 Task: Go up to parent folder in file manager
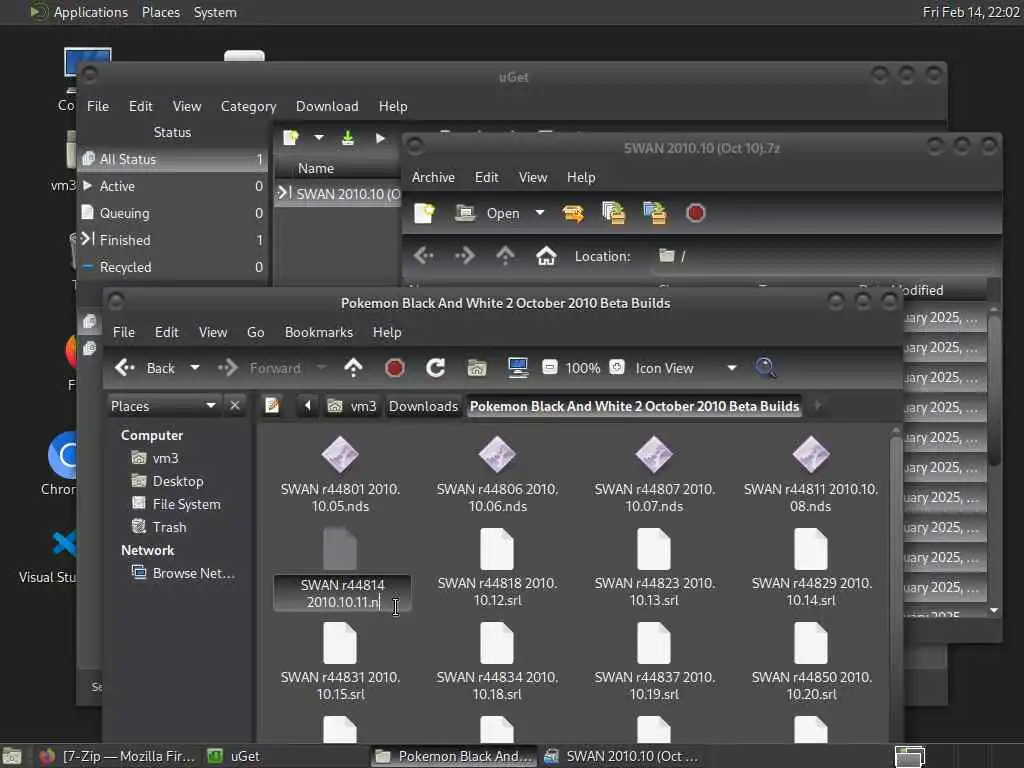(353, 368)
